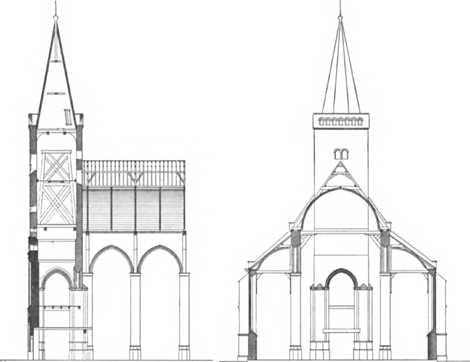This screenshot has width=470, height=362.
Task: Click the left aisle sloping roof beam
Action: click(x=269, y=249)
